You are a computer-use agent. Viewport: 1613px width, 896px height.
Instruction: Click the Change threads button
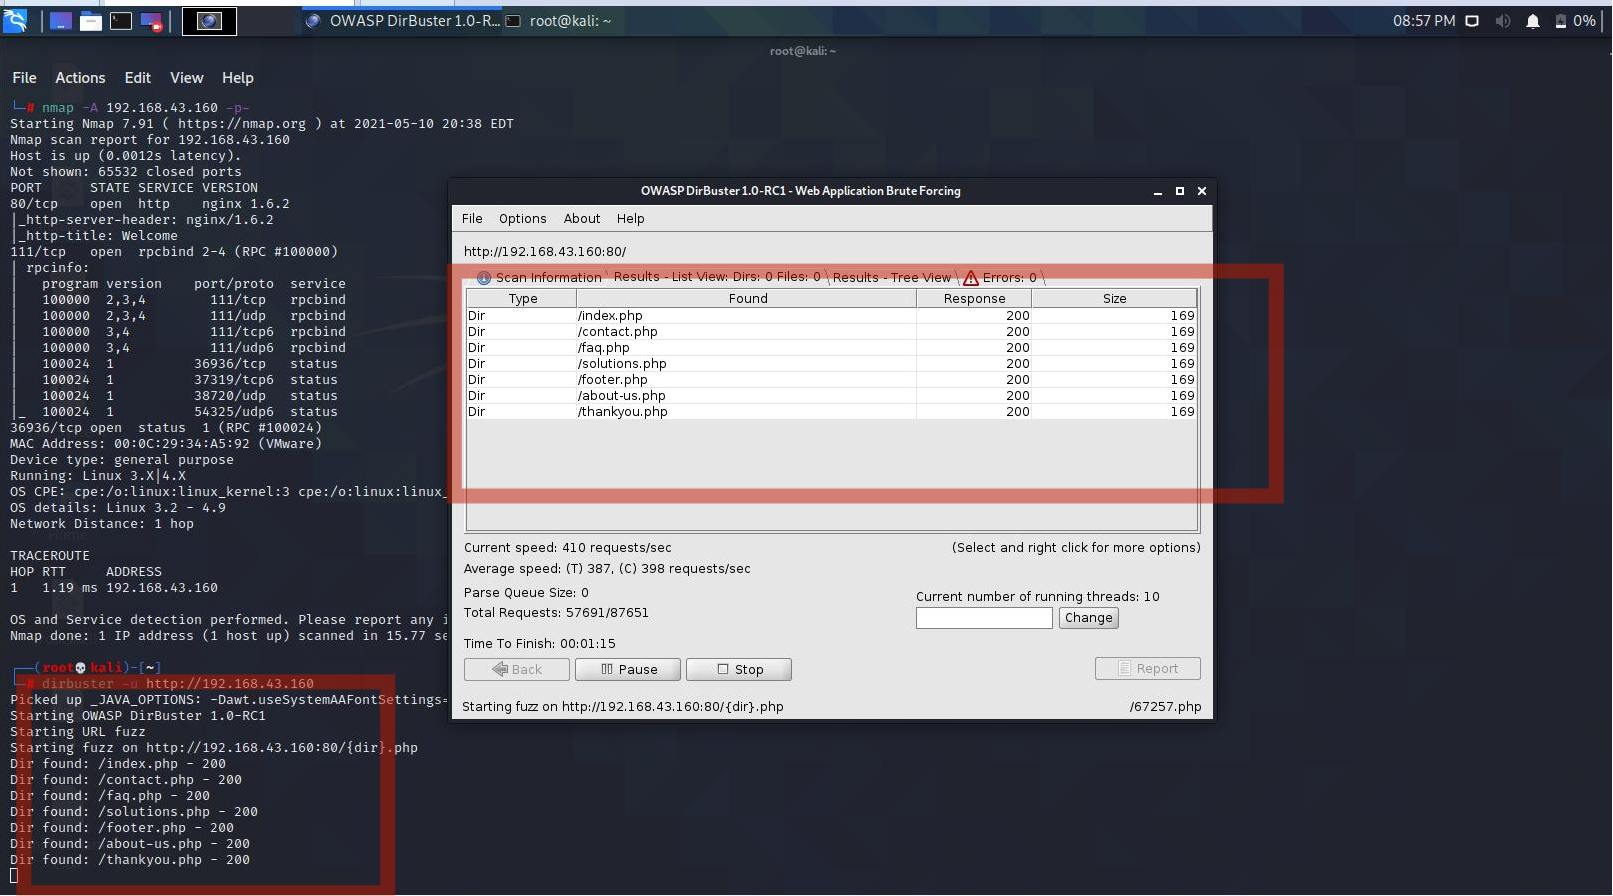[1088, 618]
